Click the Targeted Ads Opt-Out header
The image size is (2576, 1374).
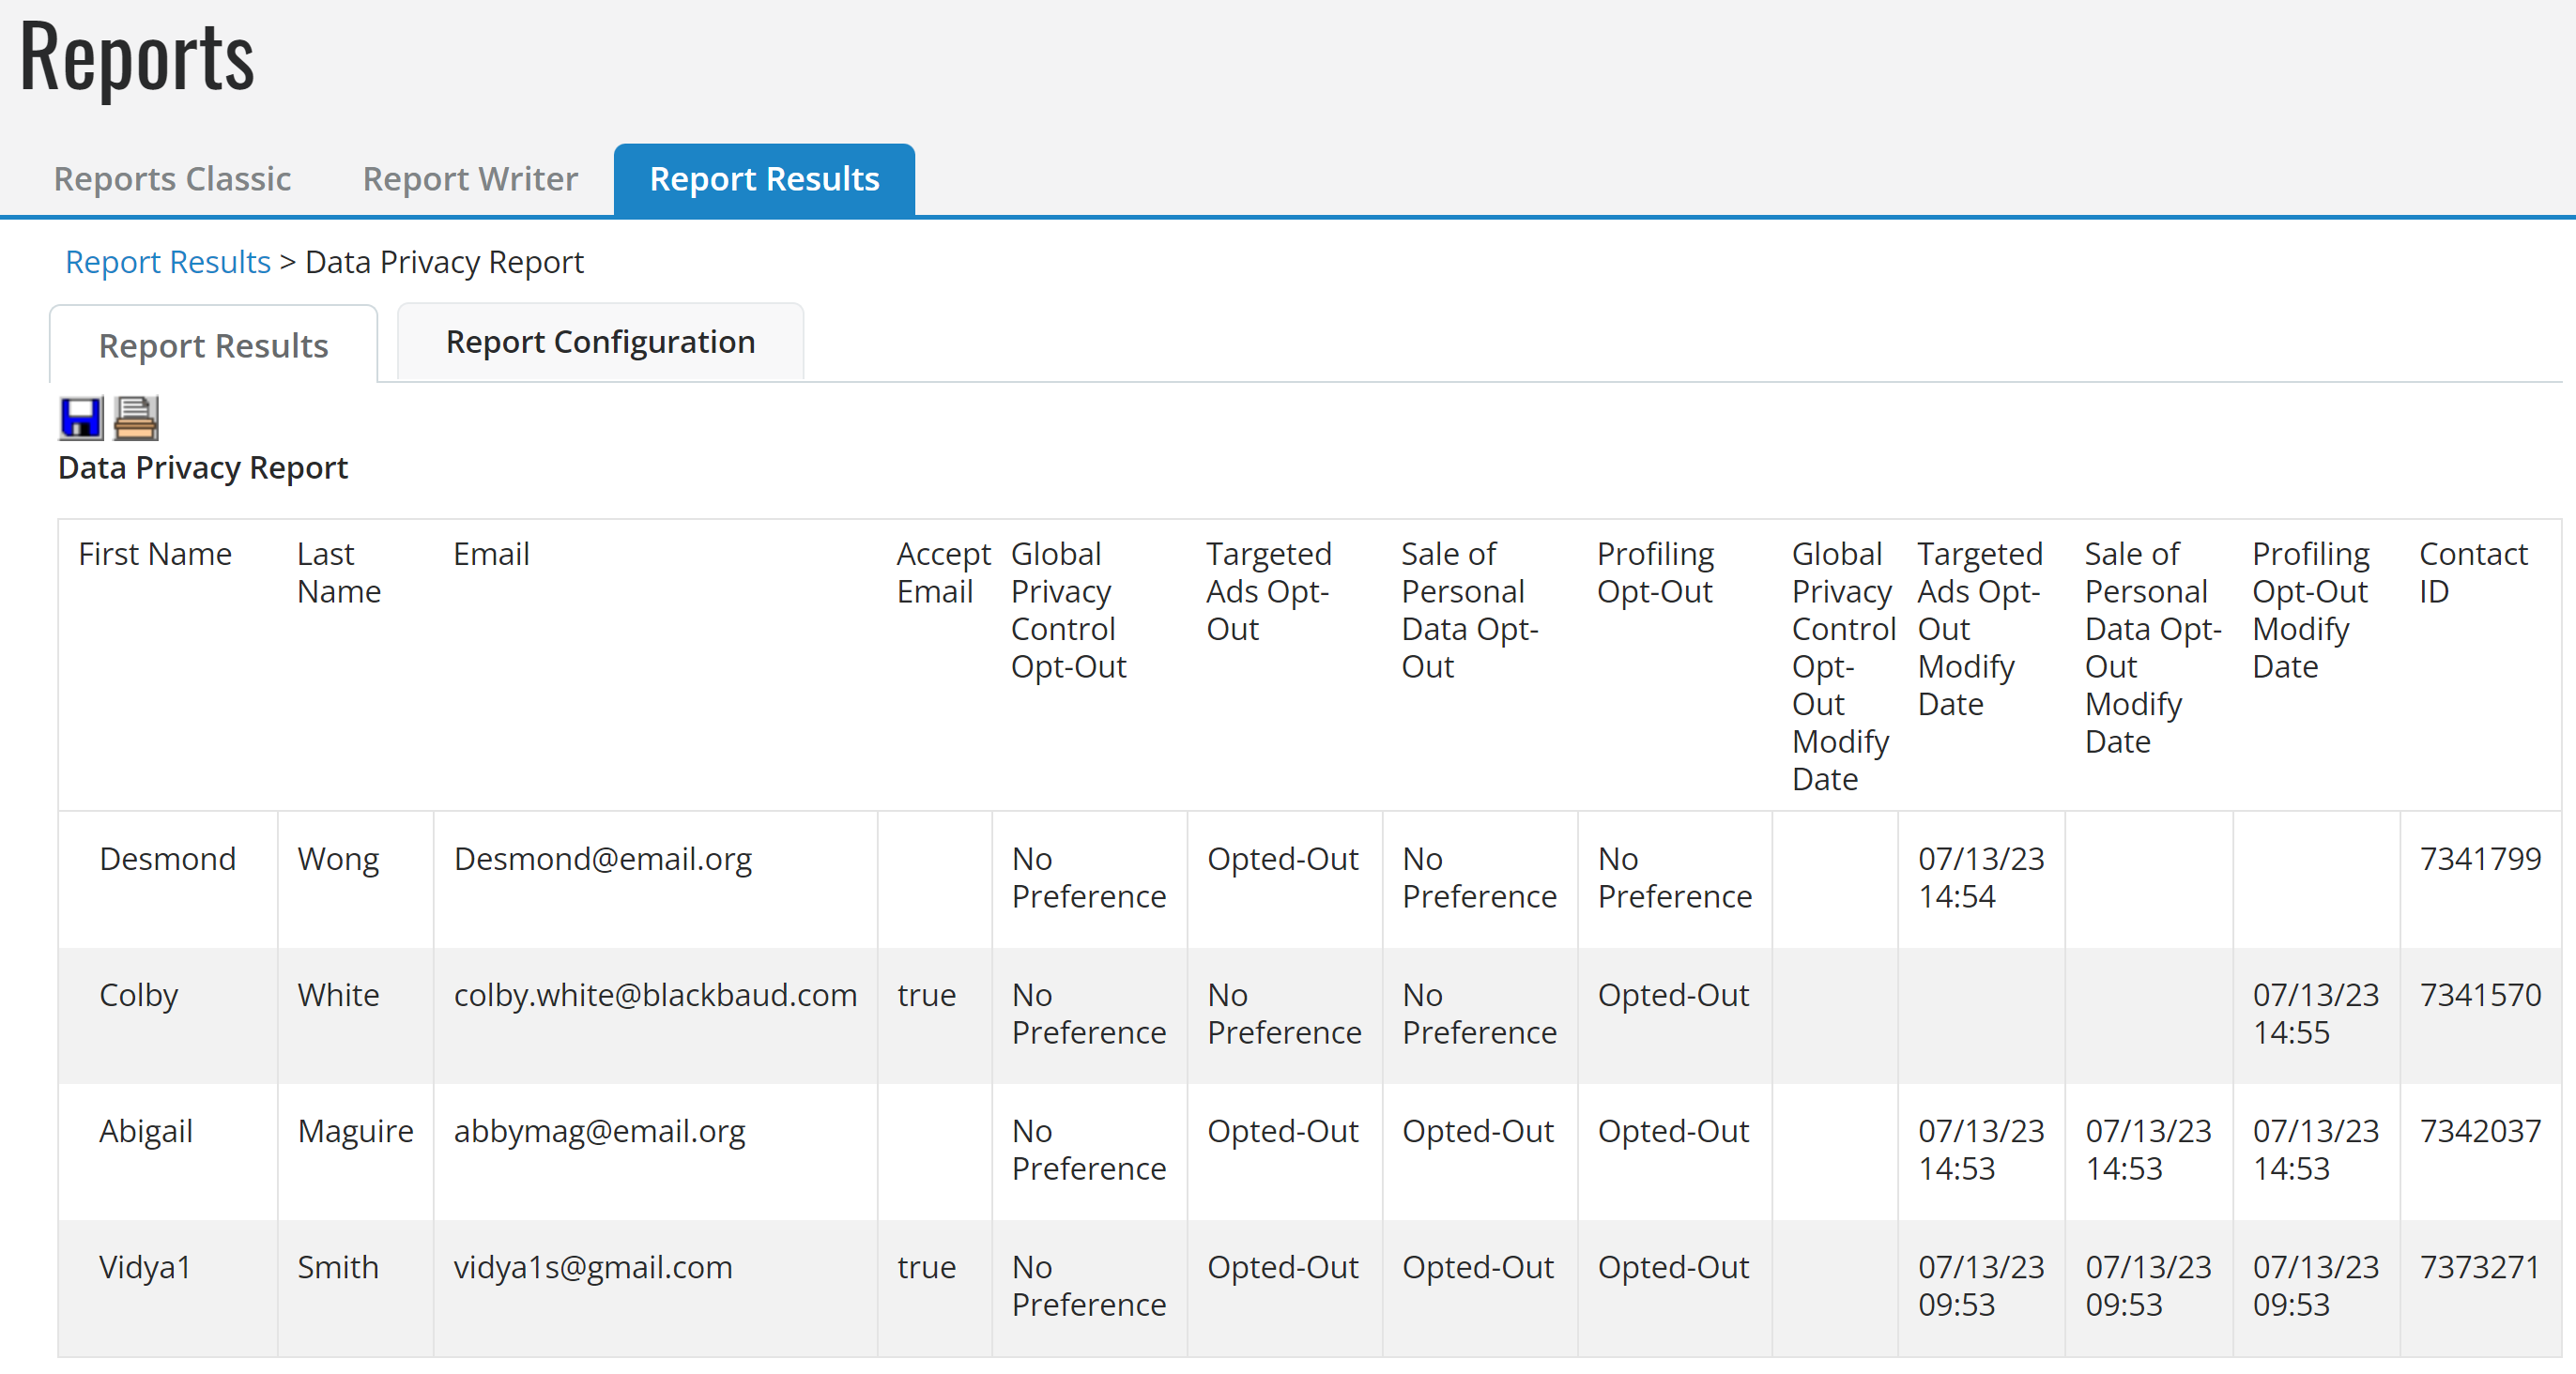1268,591
